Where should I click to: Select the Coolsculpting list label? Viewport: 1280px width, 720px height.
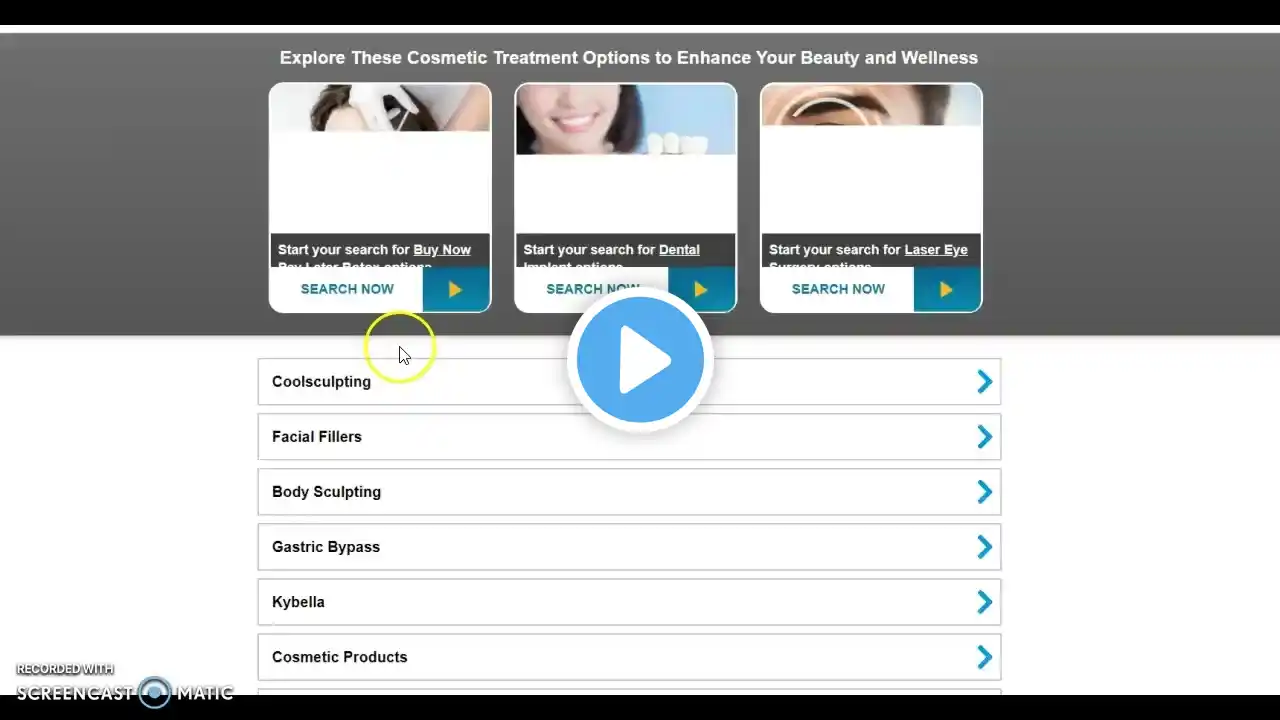tap(321, 382)
